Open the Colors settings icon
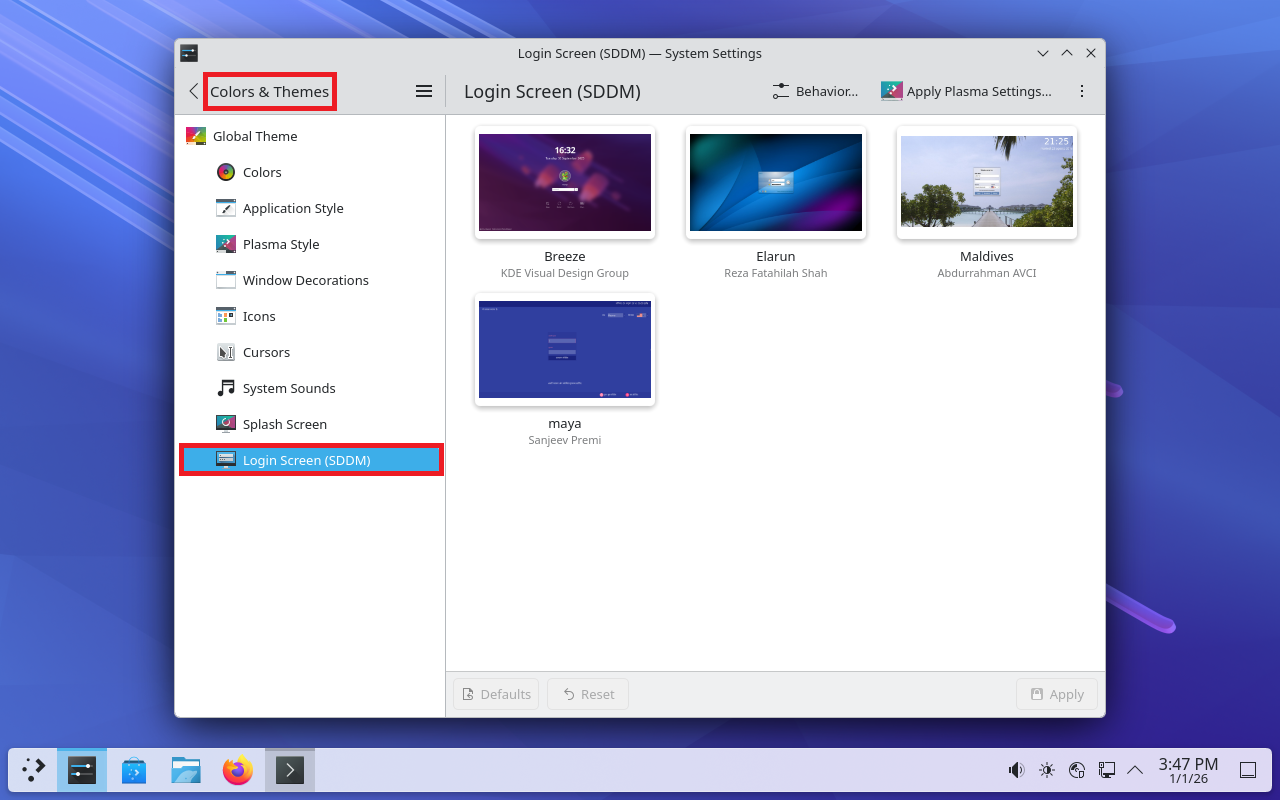 (226, 172)
